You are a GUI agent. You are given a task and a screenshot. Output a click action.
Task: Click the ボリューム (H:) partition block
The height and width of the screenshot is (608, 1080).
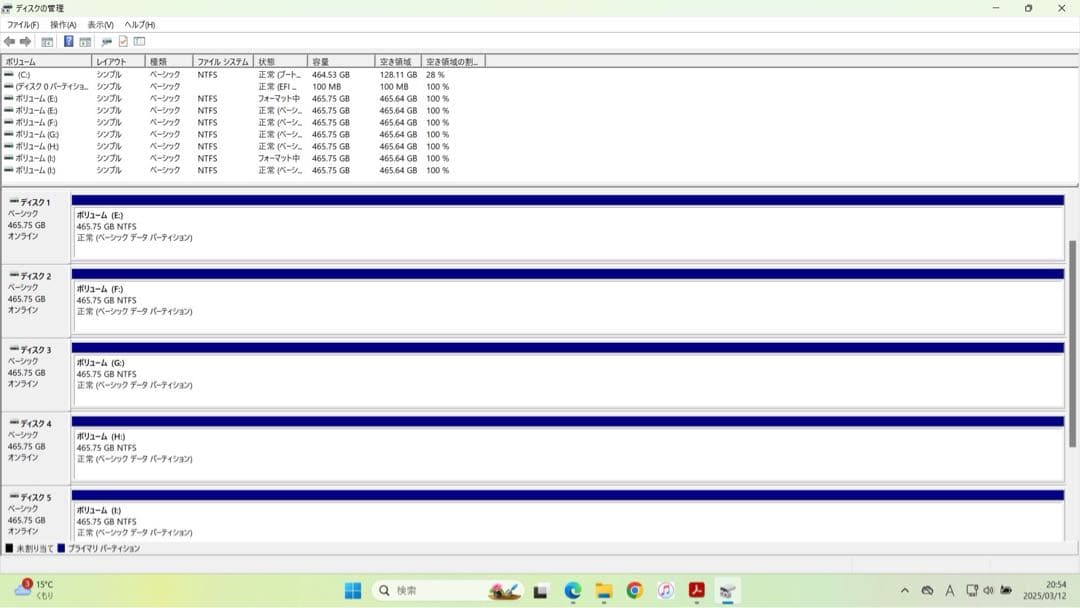[567, 447]
